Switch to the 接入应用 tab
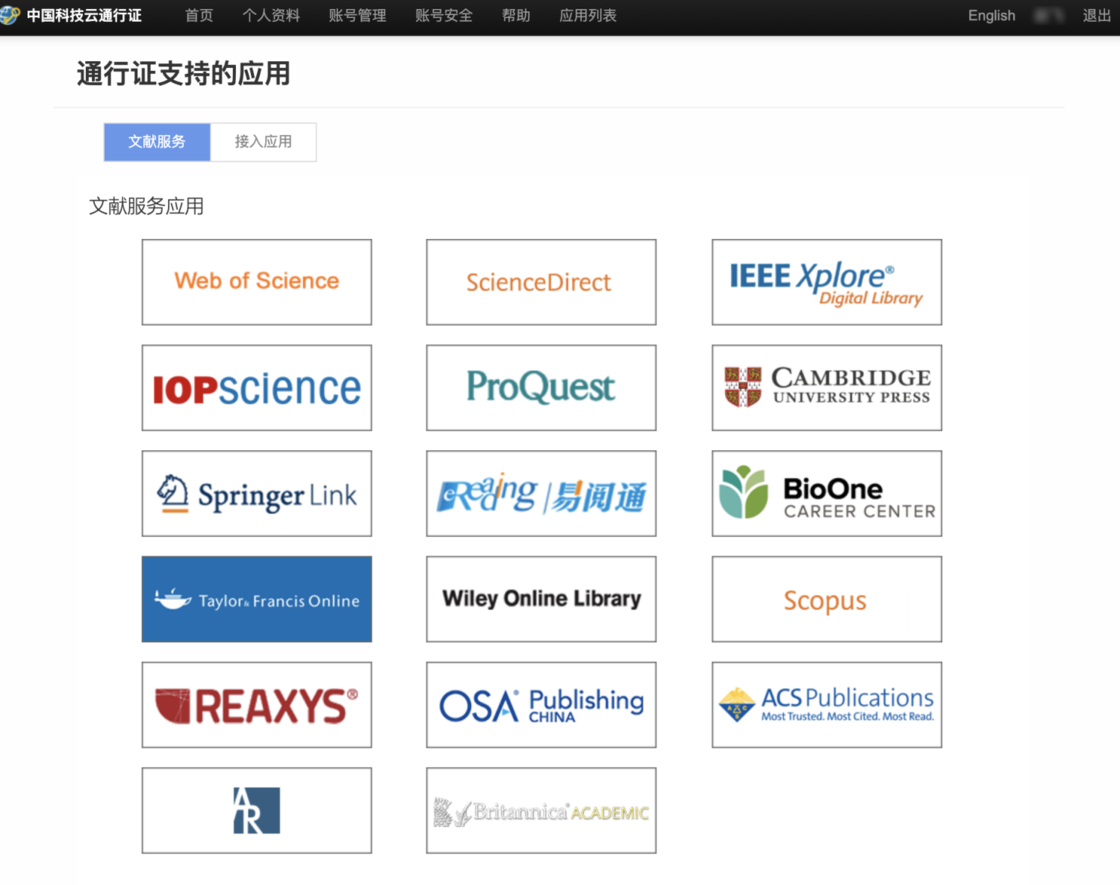The width and height of the screenshot is (1120, 885). tap(264, 142)
